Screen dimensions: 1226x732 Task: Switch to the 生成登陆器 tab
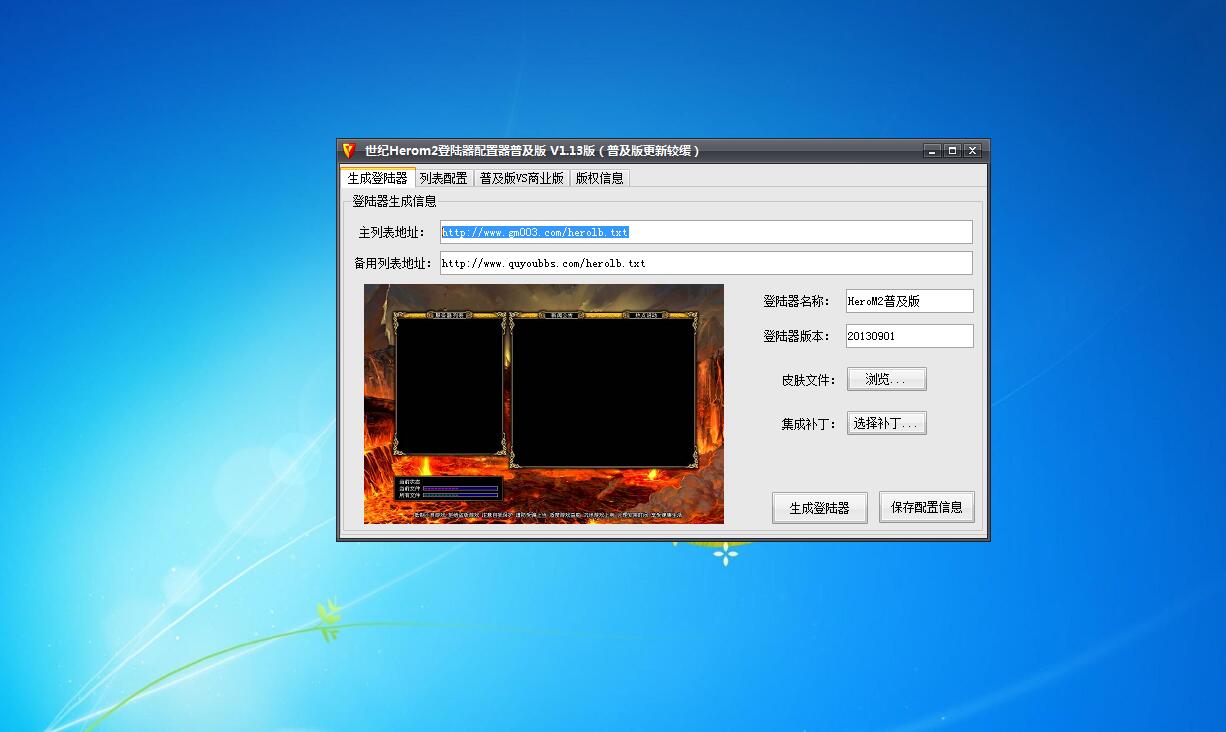coord(377,178)
